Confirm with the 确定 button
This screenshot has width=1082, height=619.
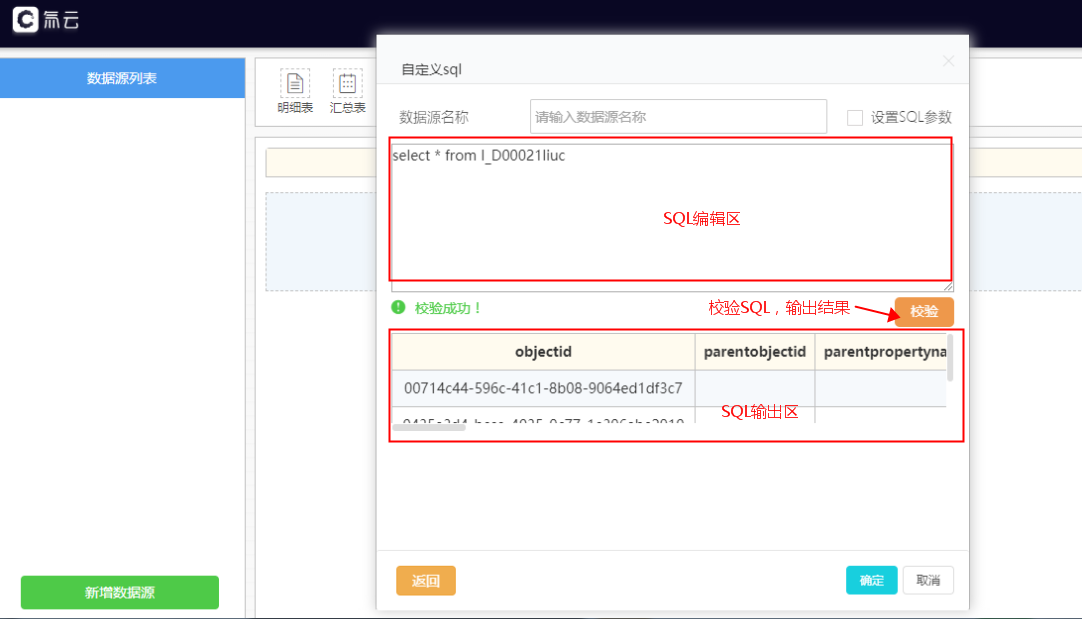click(x=871, y=581)
